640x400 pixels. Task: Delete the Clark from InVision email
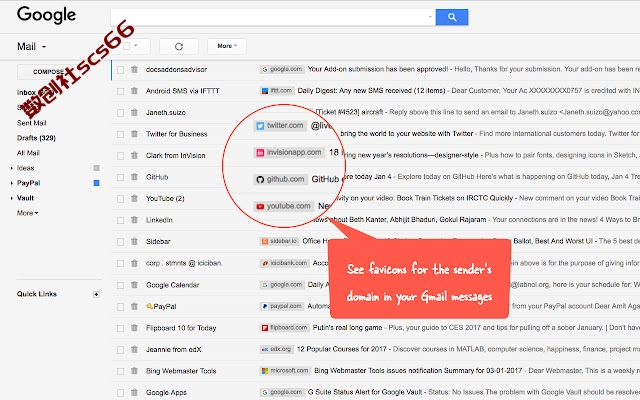134,156
